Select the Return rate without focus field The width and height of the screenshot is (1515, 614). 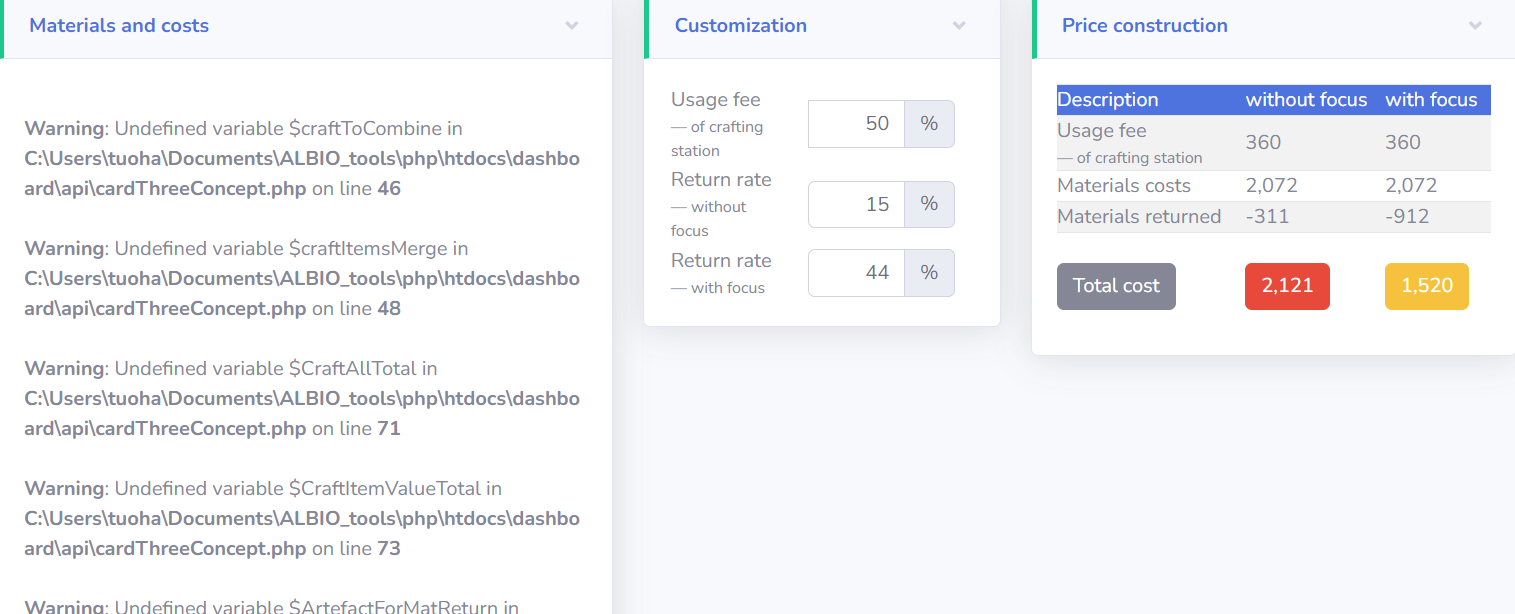click(x=856, y=204)
